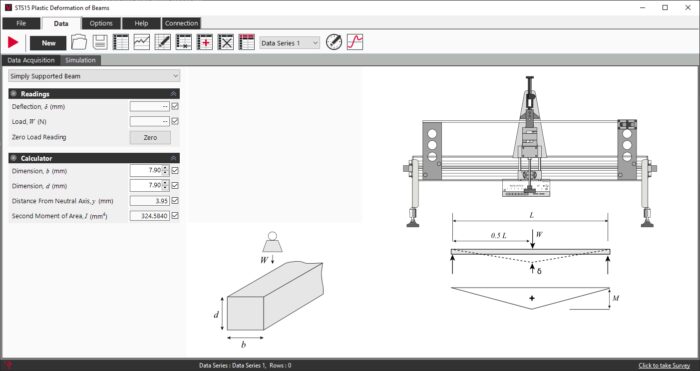The width and height of the screenshot is (700, 371).
Task: Click the add data series icon with red plus
Action: tap(205, 42)
